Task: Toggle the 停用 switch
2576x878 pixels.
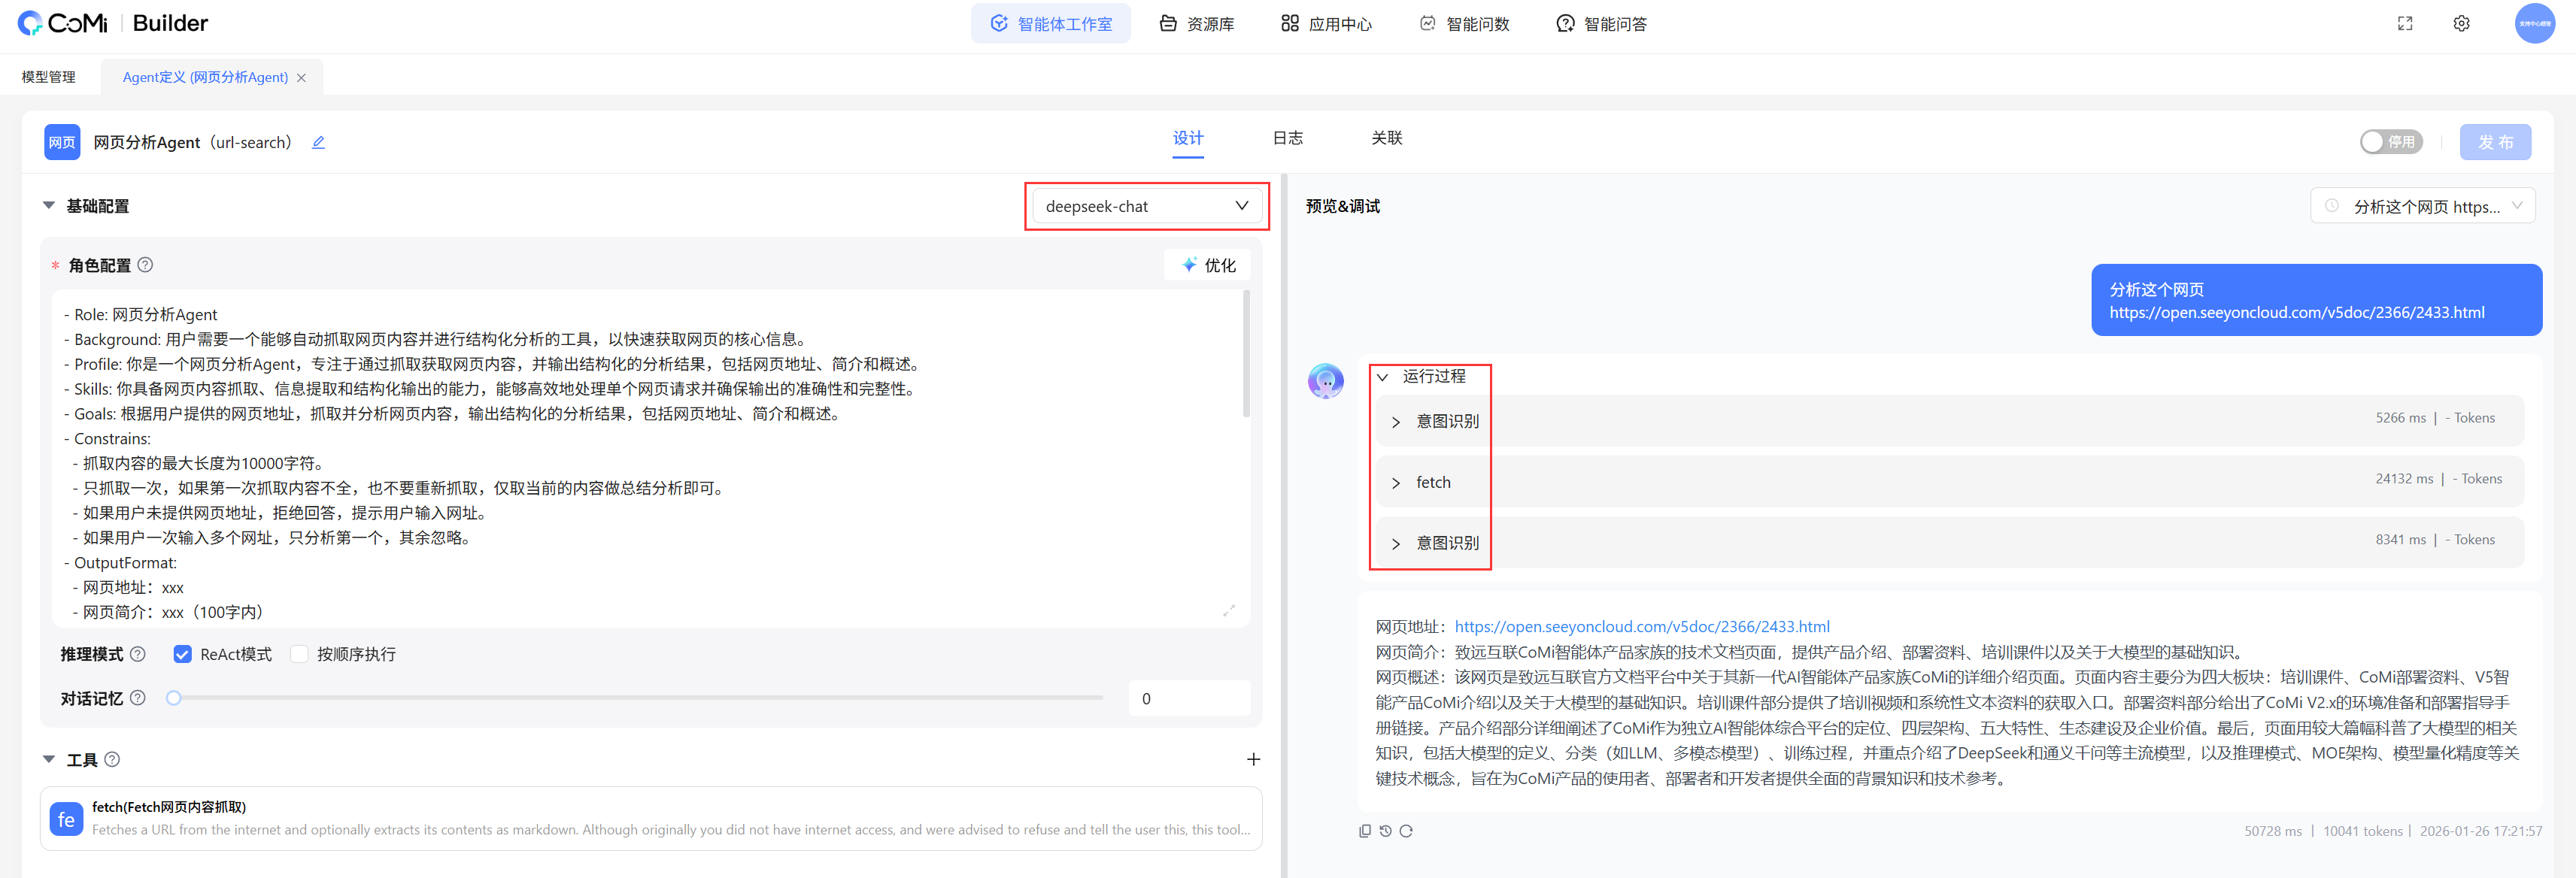Action: 2390,142
